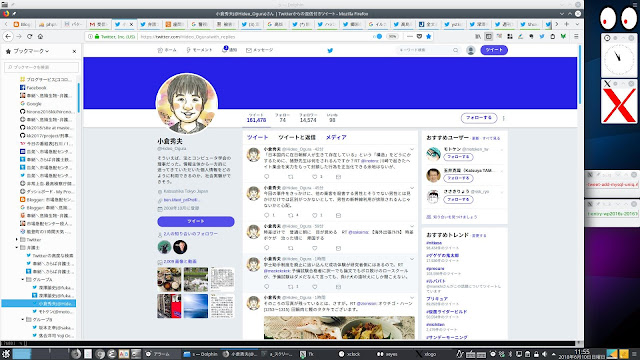The image size is (640, 360).
Task: Retweet the first tweet
Action: pyautogui.click(x=291, y=177)
